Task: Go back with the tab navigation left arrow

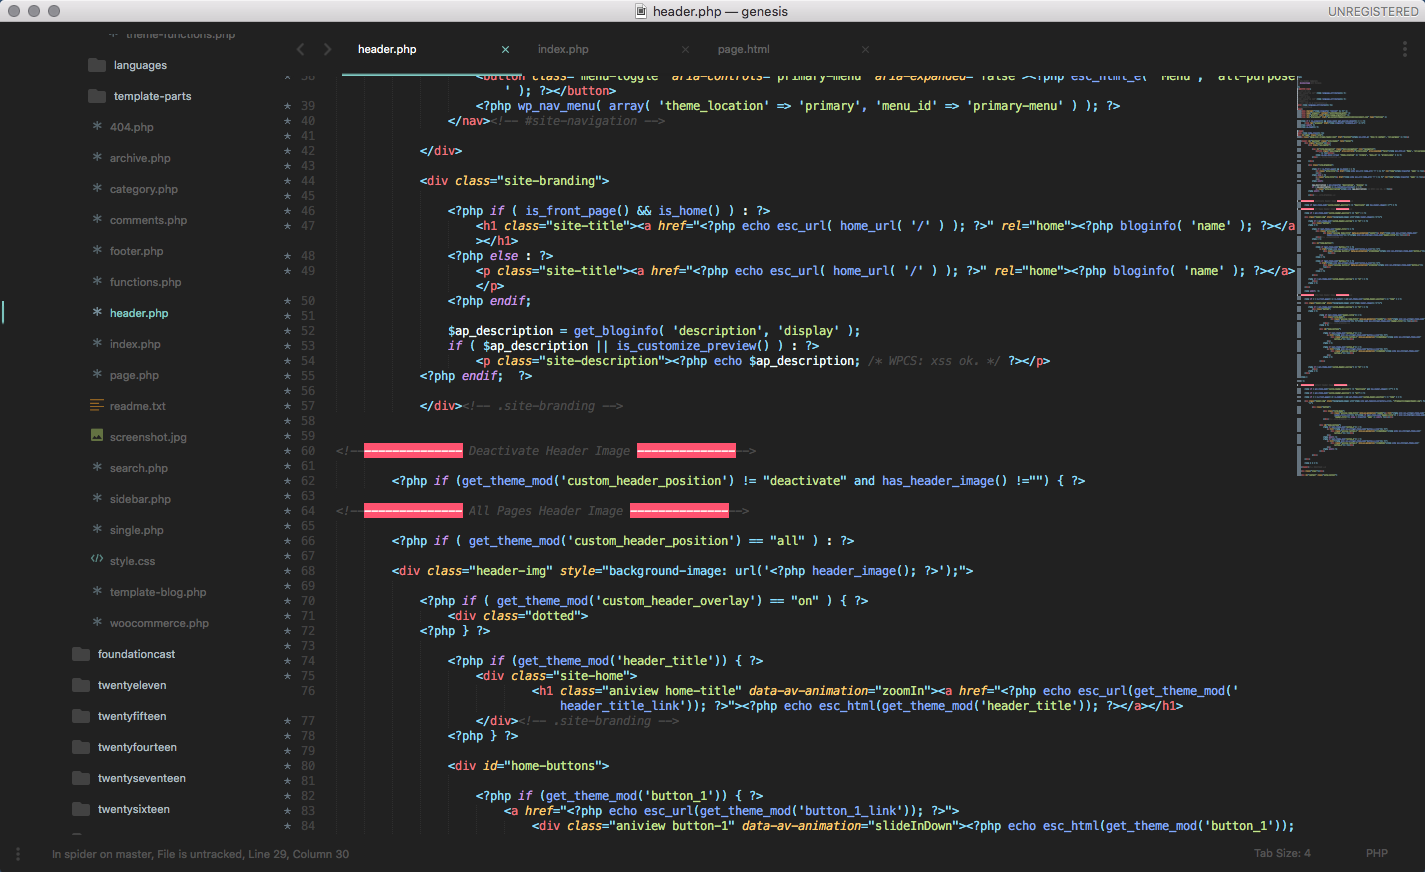Action: point(300,49)
